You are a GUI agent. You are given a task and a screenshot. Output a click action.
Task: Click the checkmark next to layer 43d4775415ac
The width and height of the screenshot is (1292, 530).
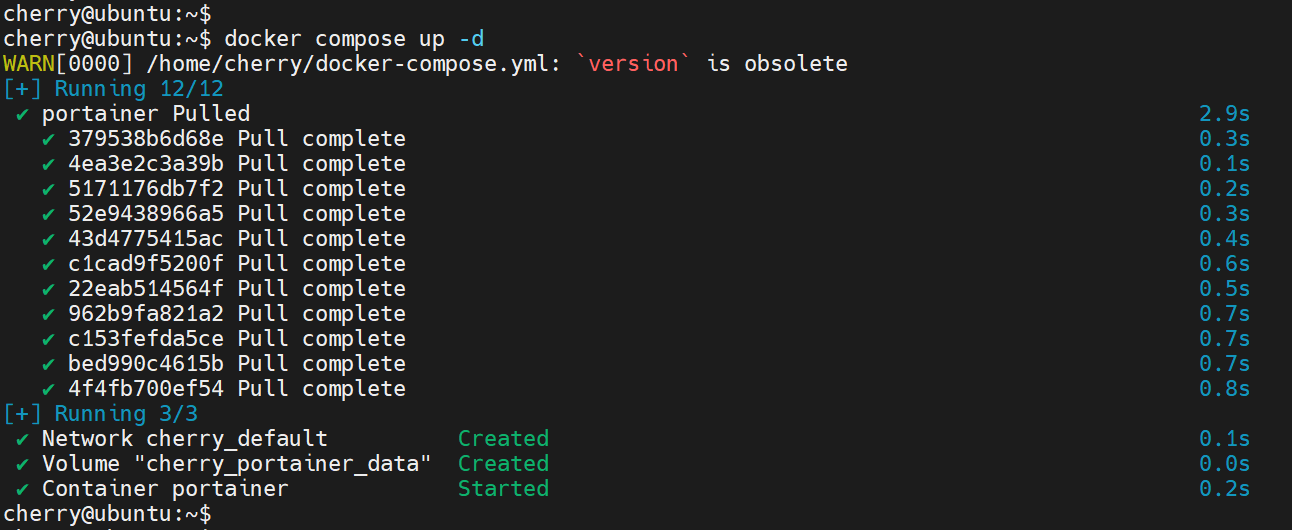click(48, 239)
